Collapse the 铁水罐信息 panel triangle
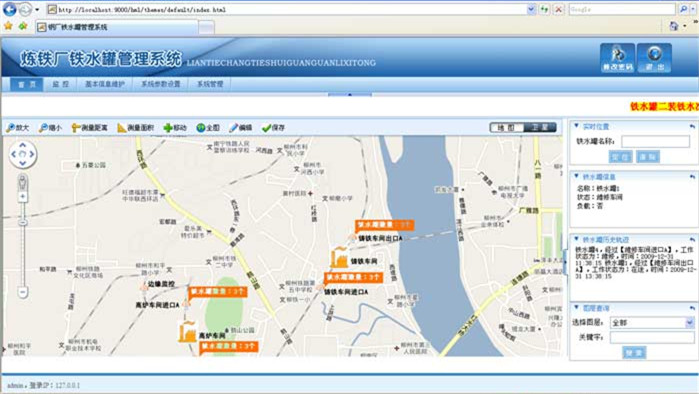 (576, 176)
